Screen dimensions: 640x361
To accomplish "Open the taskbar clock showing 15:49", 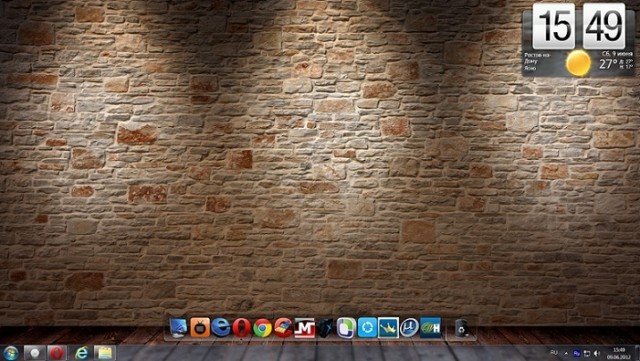I will [x=620, y=353].
